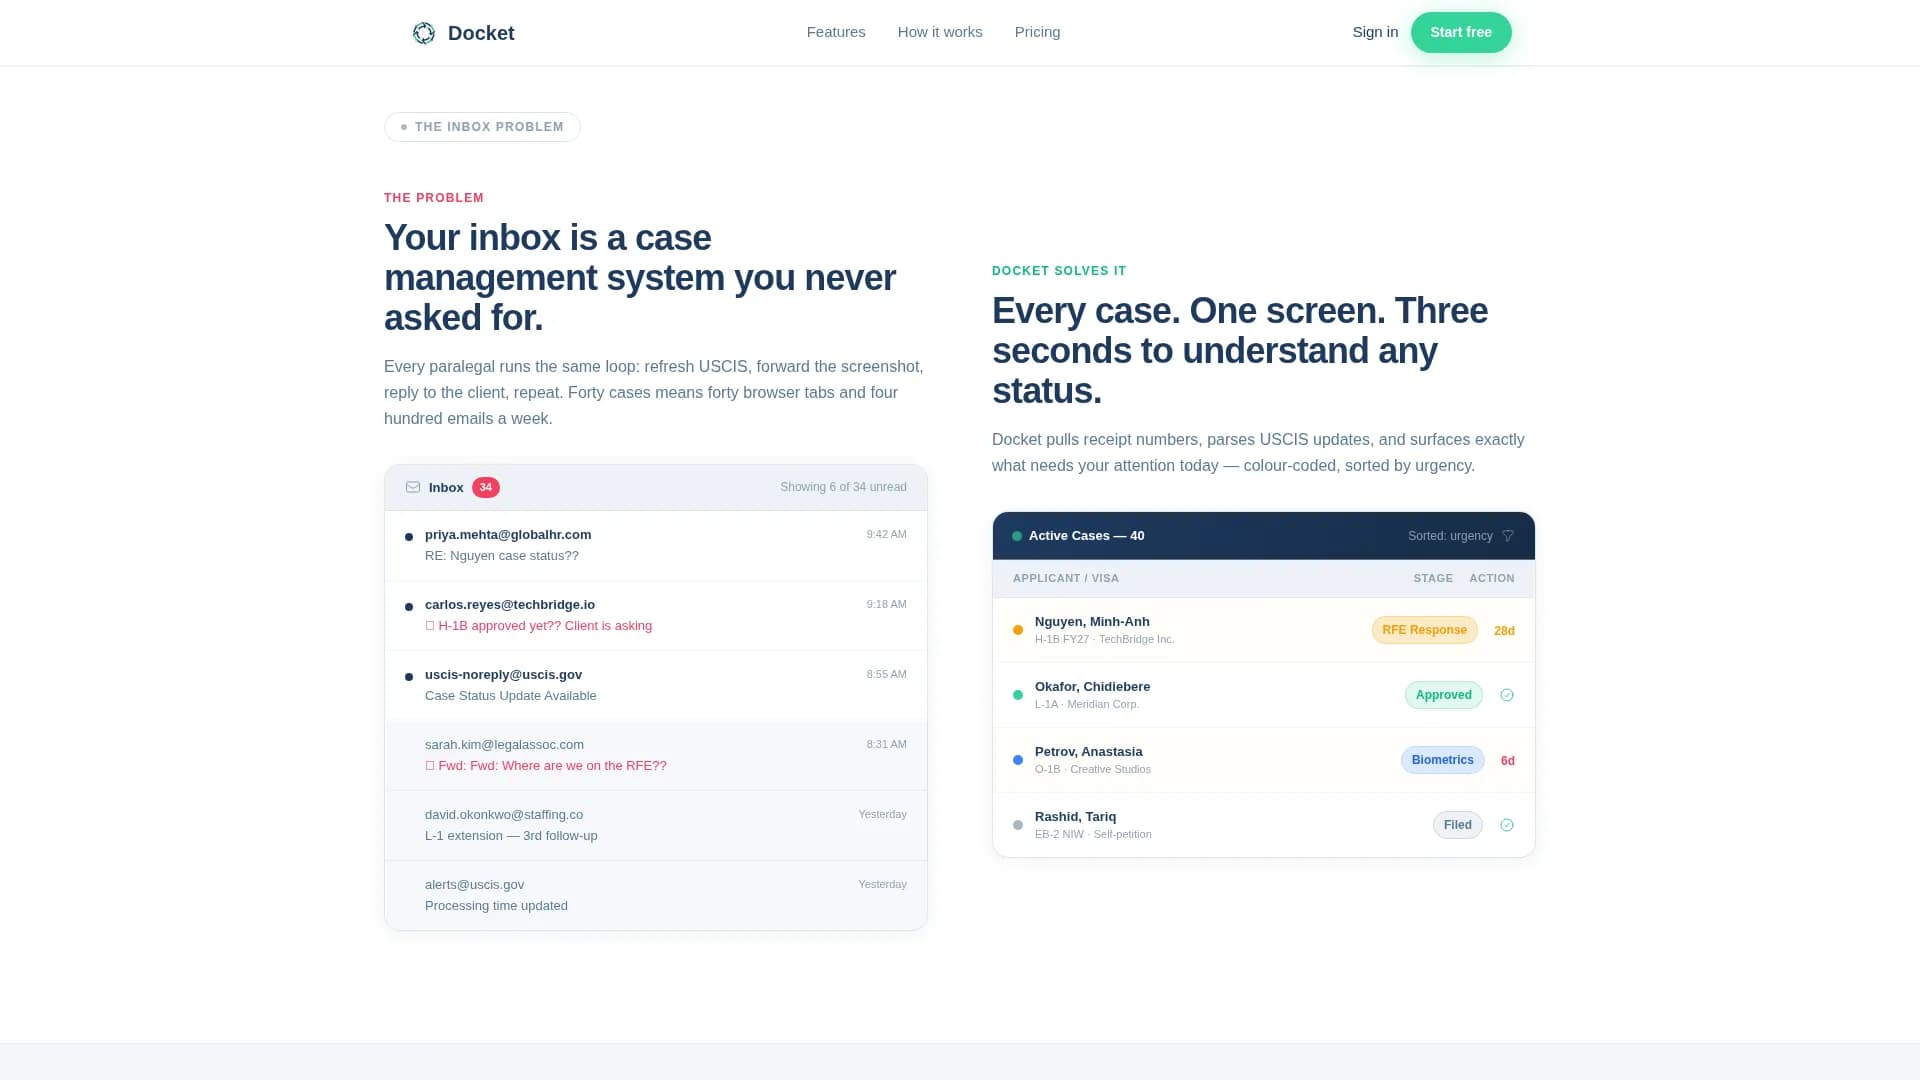Click unread dot beside uscis-noreply@uscis.gov
Image resolution: width=1920 pixels, height=1080 pixels.
click(409, 677)
